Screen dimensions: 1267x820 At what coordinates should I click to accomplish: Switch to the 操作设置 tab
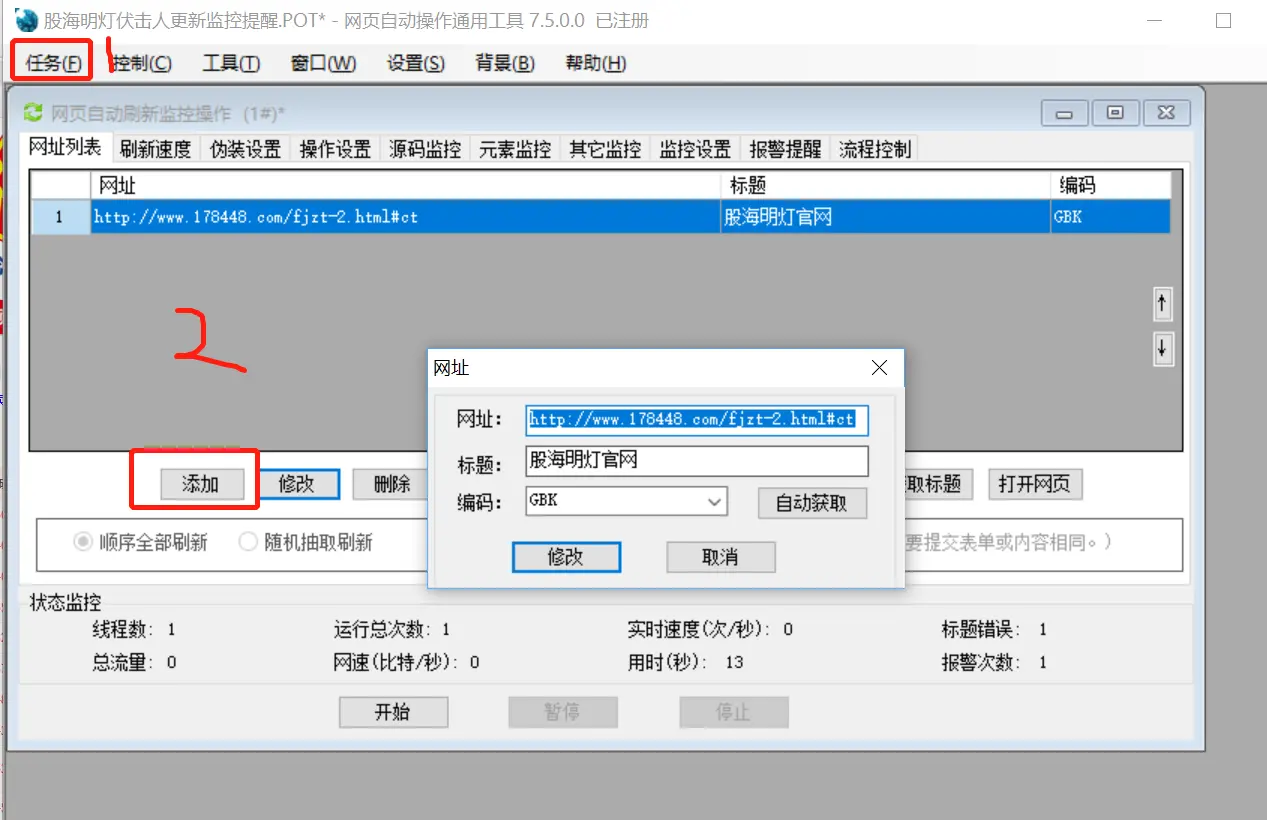click(x=335, y=150)
